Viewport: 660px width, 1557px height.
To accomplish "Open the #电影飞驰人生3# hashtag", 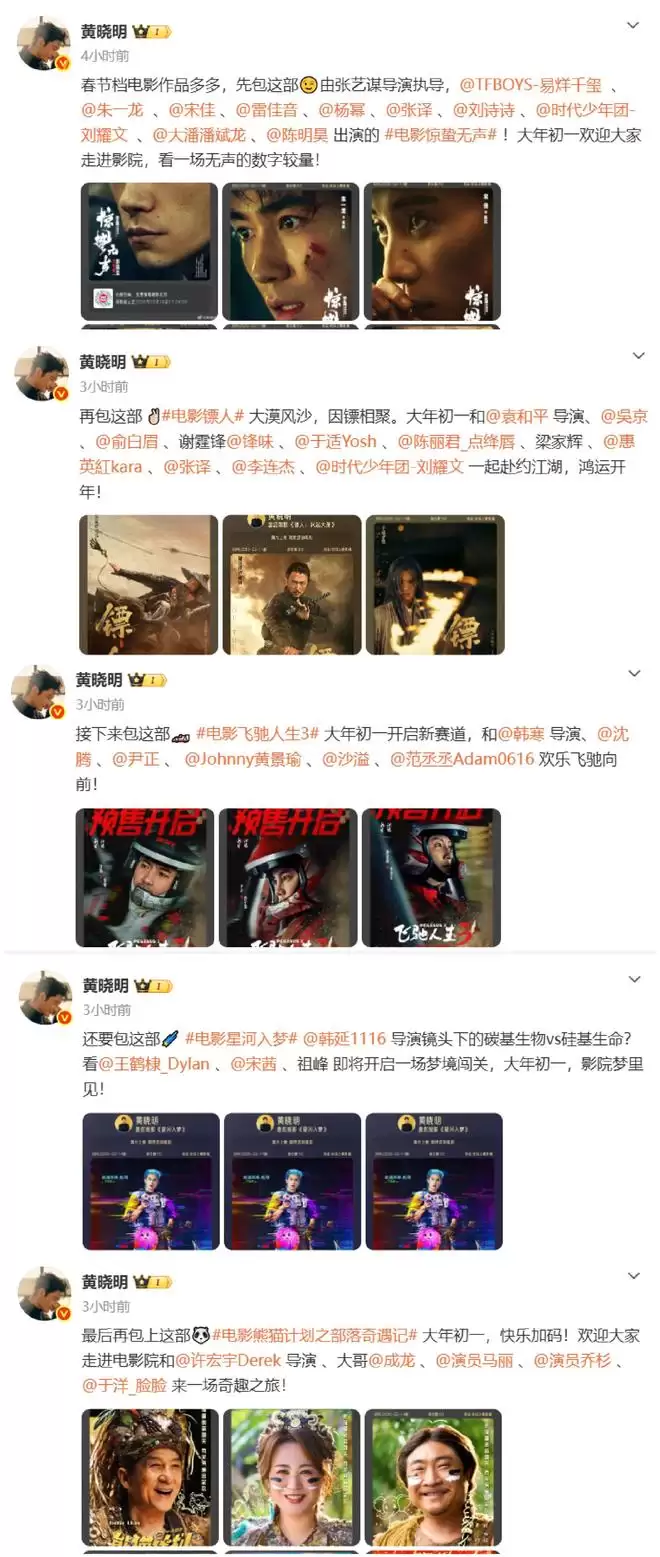I will coord(257,734).
